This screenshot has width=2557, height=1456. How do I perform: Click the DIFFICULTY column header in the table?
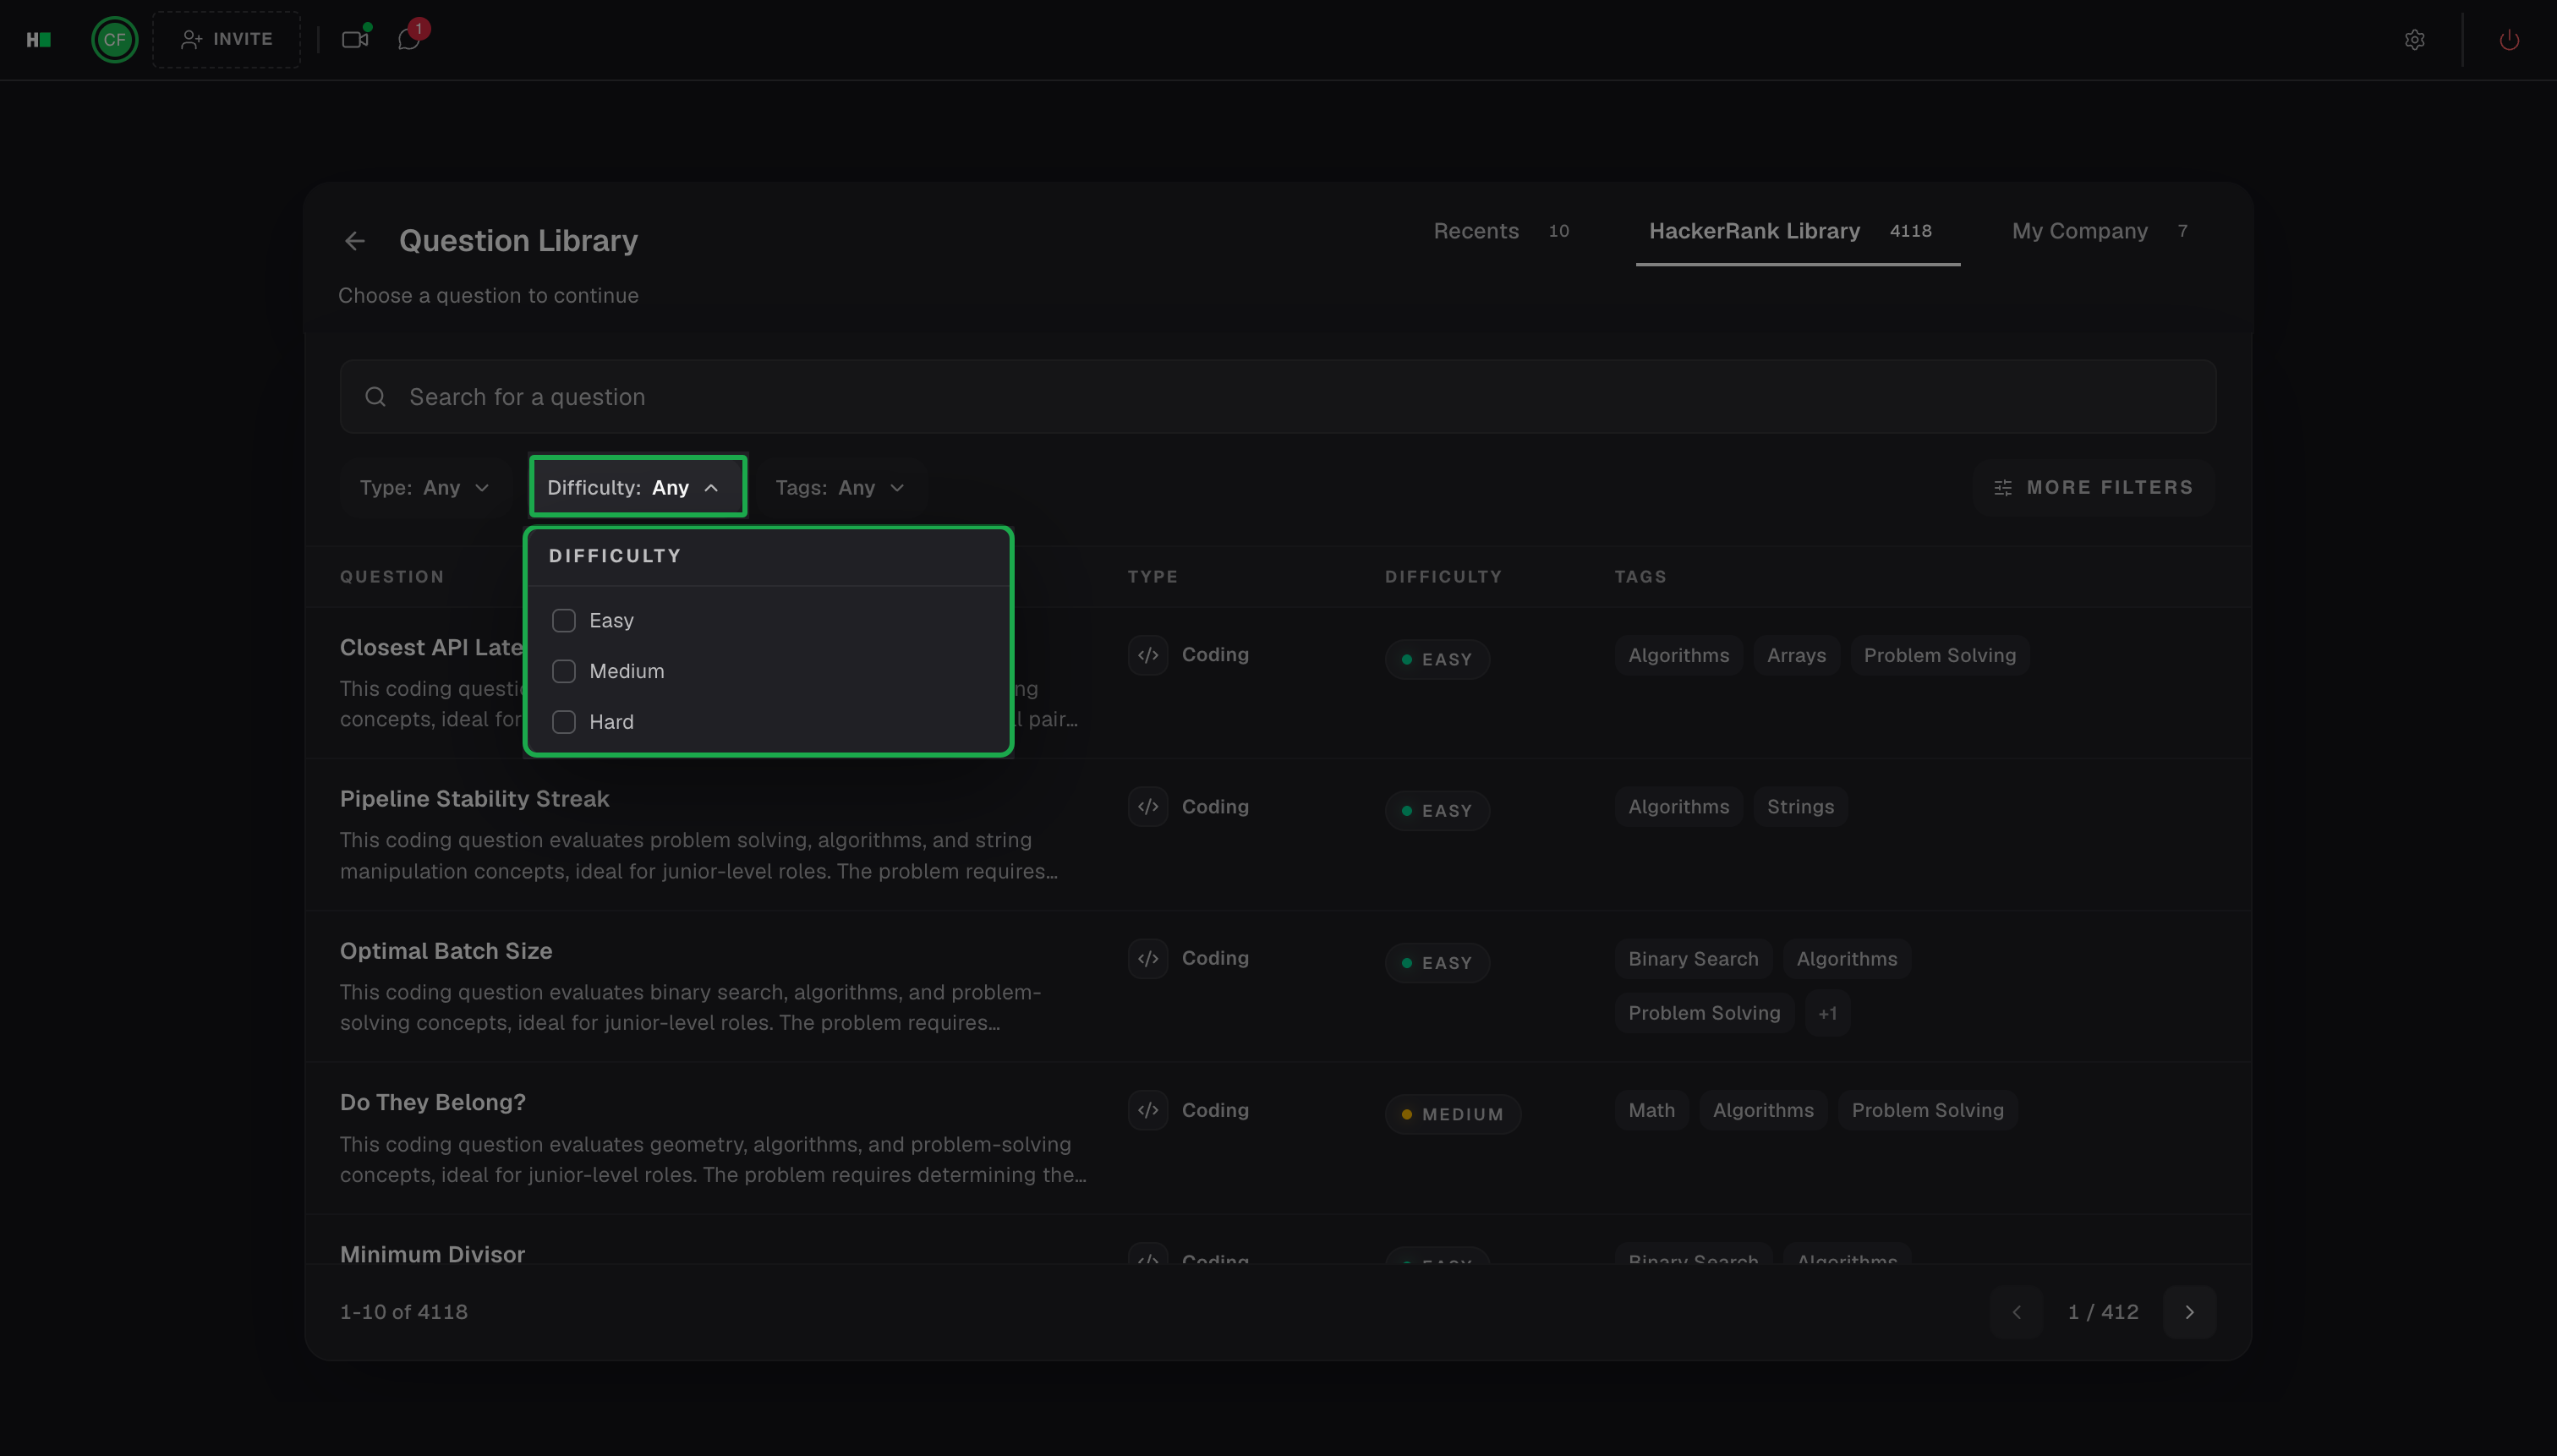click(1443, 577)
